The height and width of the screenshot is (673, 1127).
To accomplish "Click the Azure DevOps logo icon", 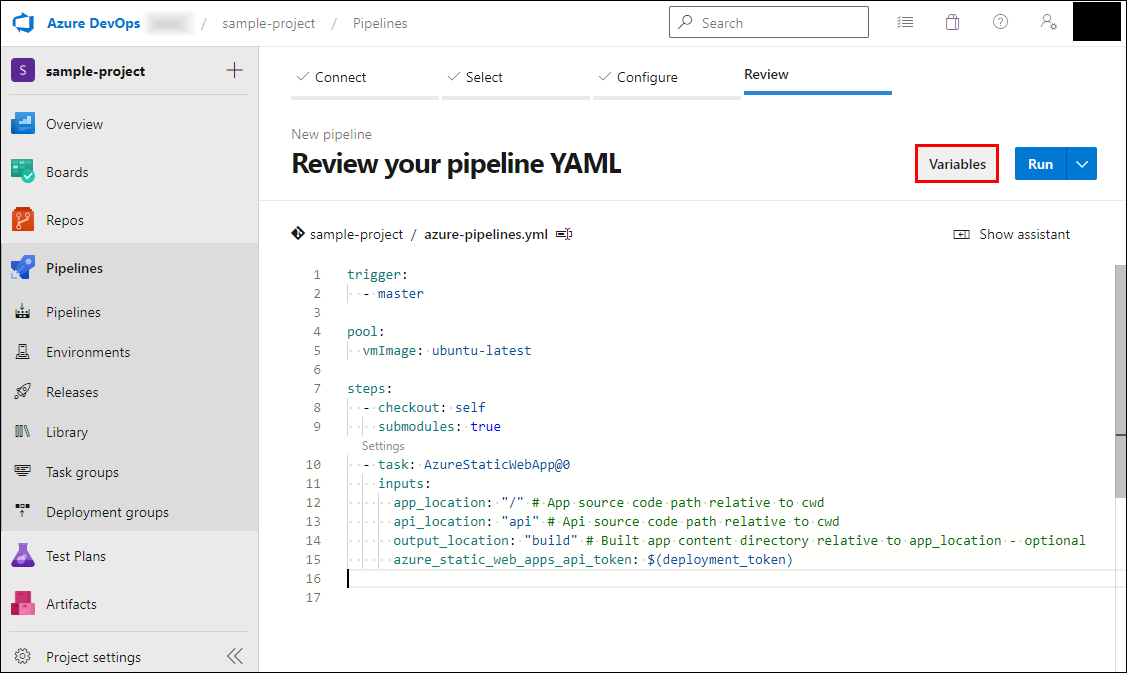I will pyautogui.click(x=24, y=23).
